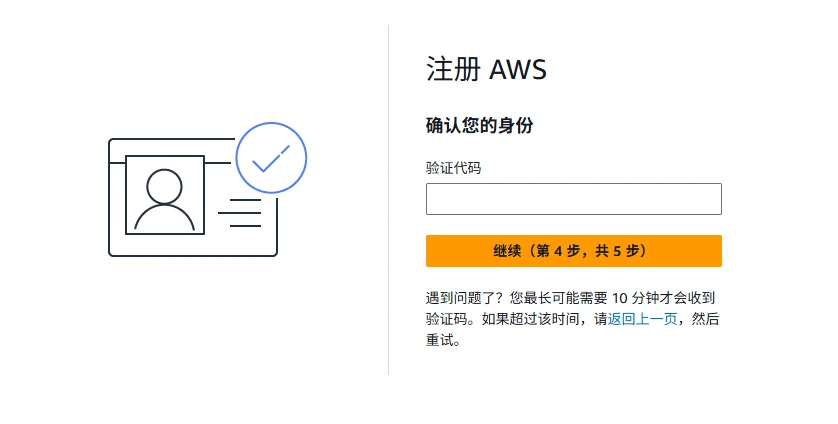Click the 确认您的身份 subheading
838x424 pixels.
pos(479,126)
